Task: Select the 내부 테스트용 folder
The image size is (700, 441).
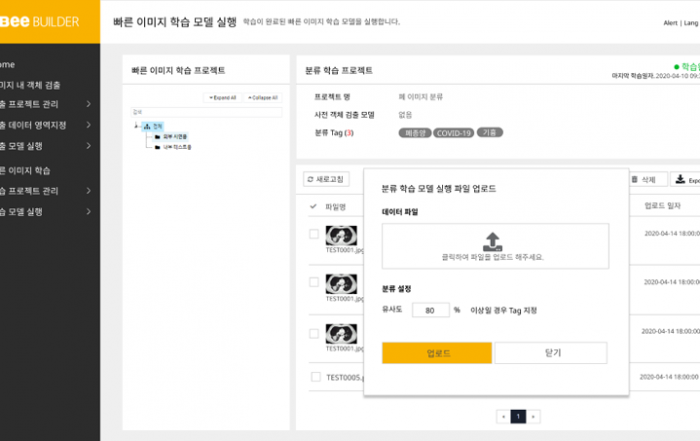Action: click(x=173, y=147)
